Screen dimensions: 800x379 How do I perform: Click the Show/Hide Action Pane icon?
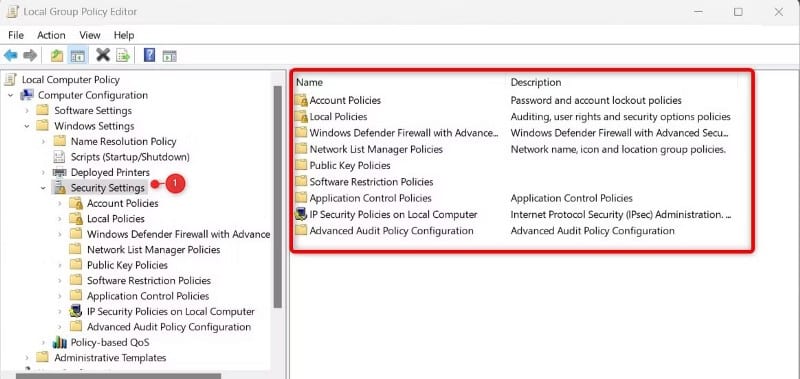coord(169,56)
